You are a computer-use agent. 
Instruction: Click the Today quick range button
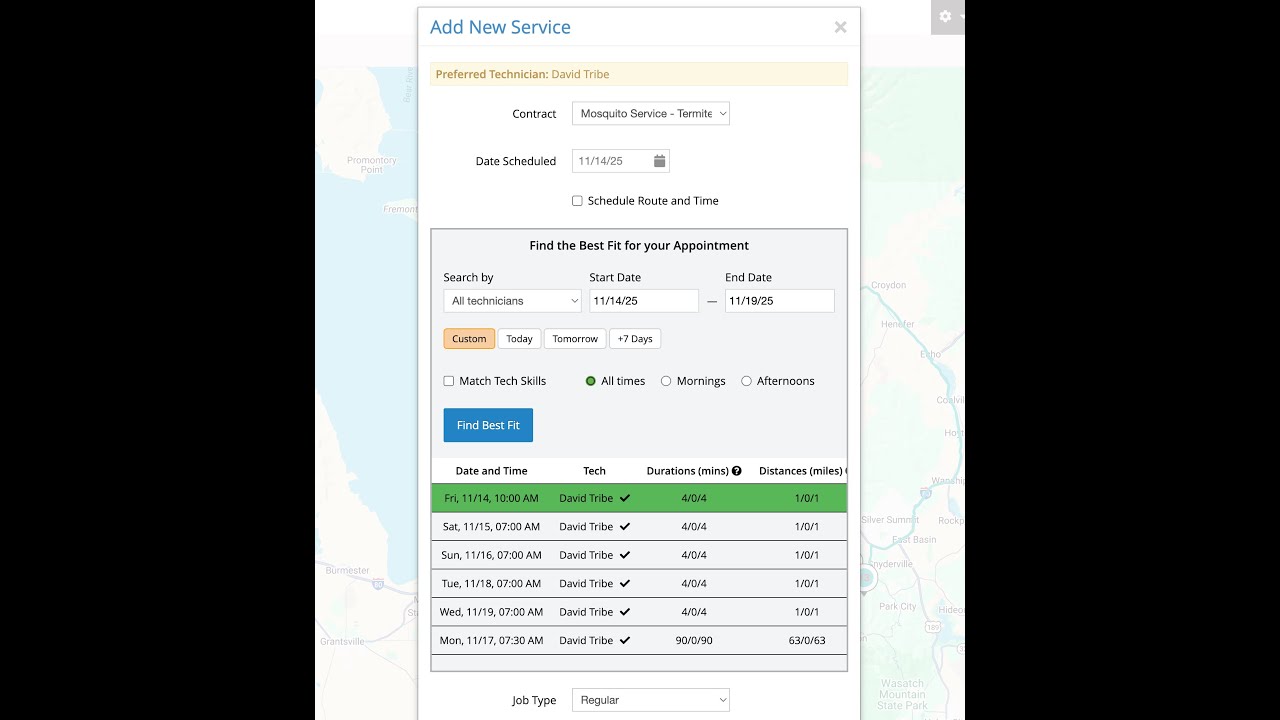519,339
